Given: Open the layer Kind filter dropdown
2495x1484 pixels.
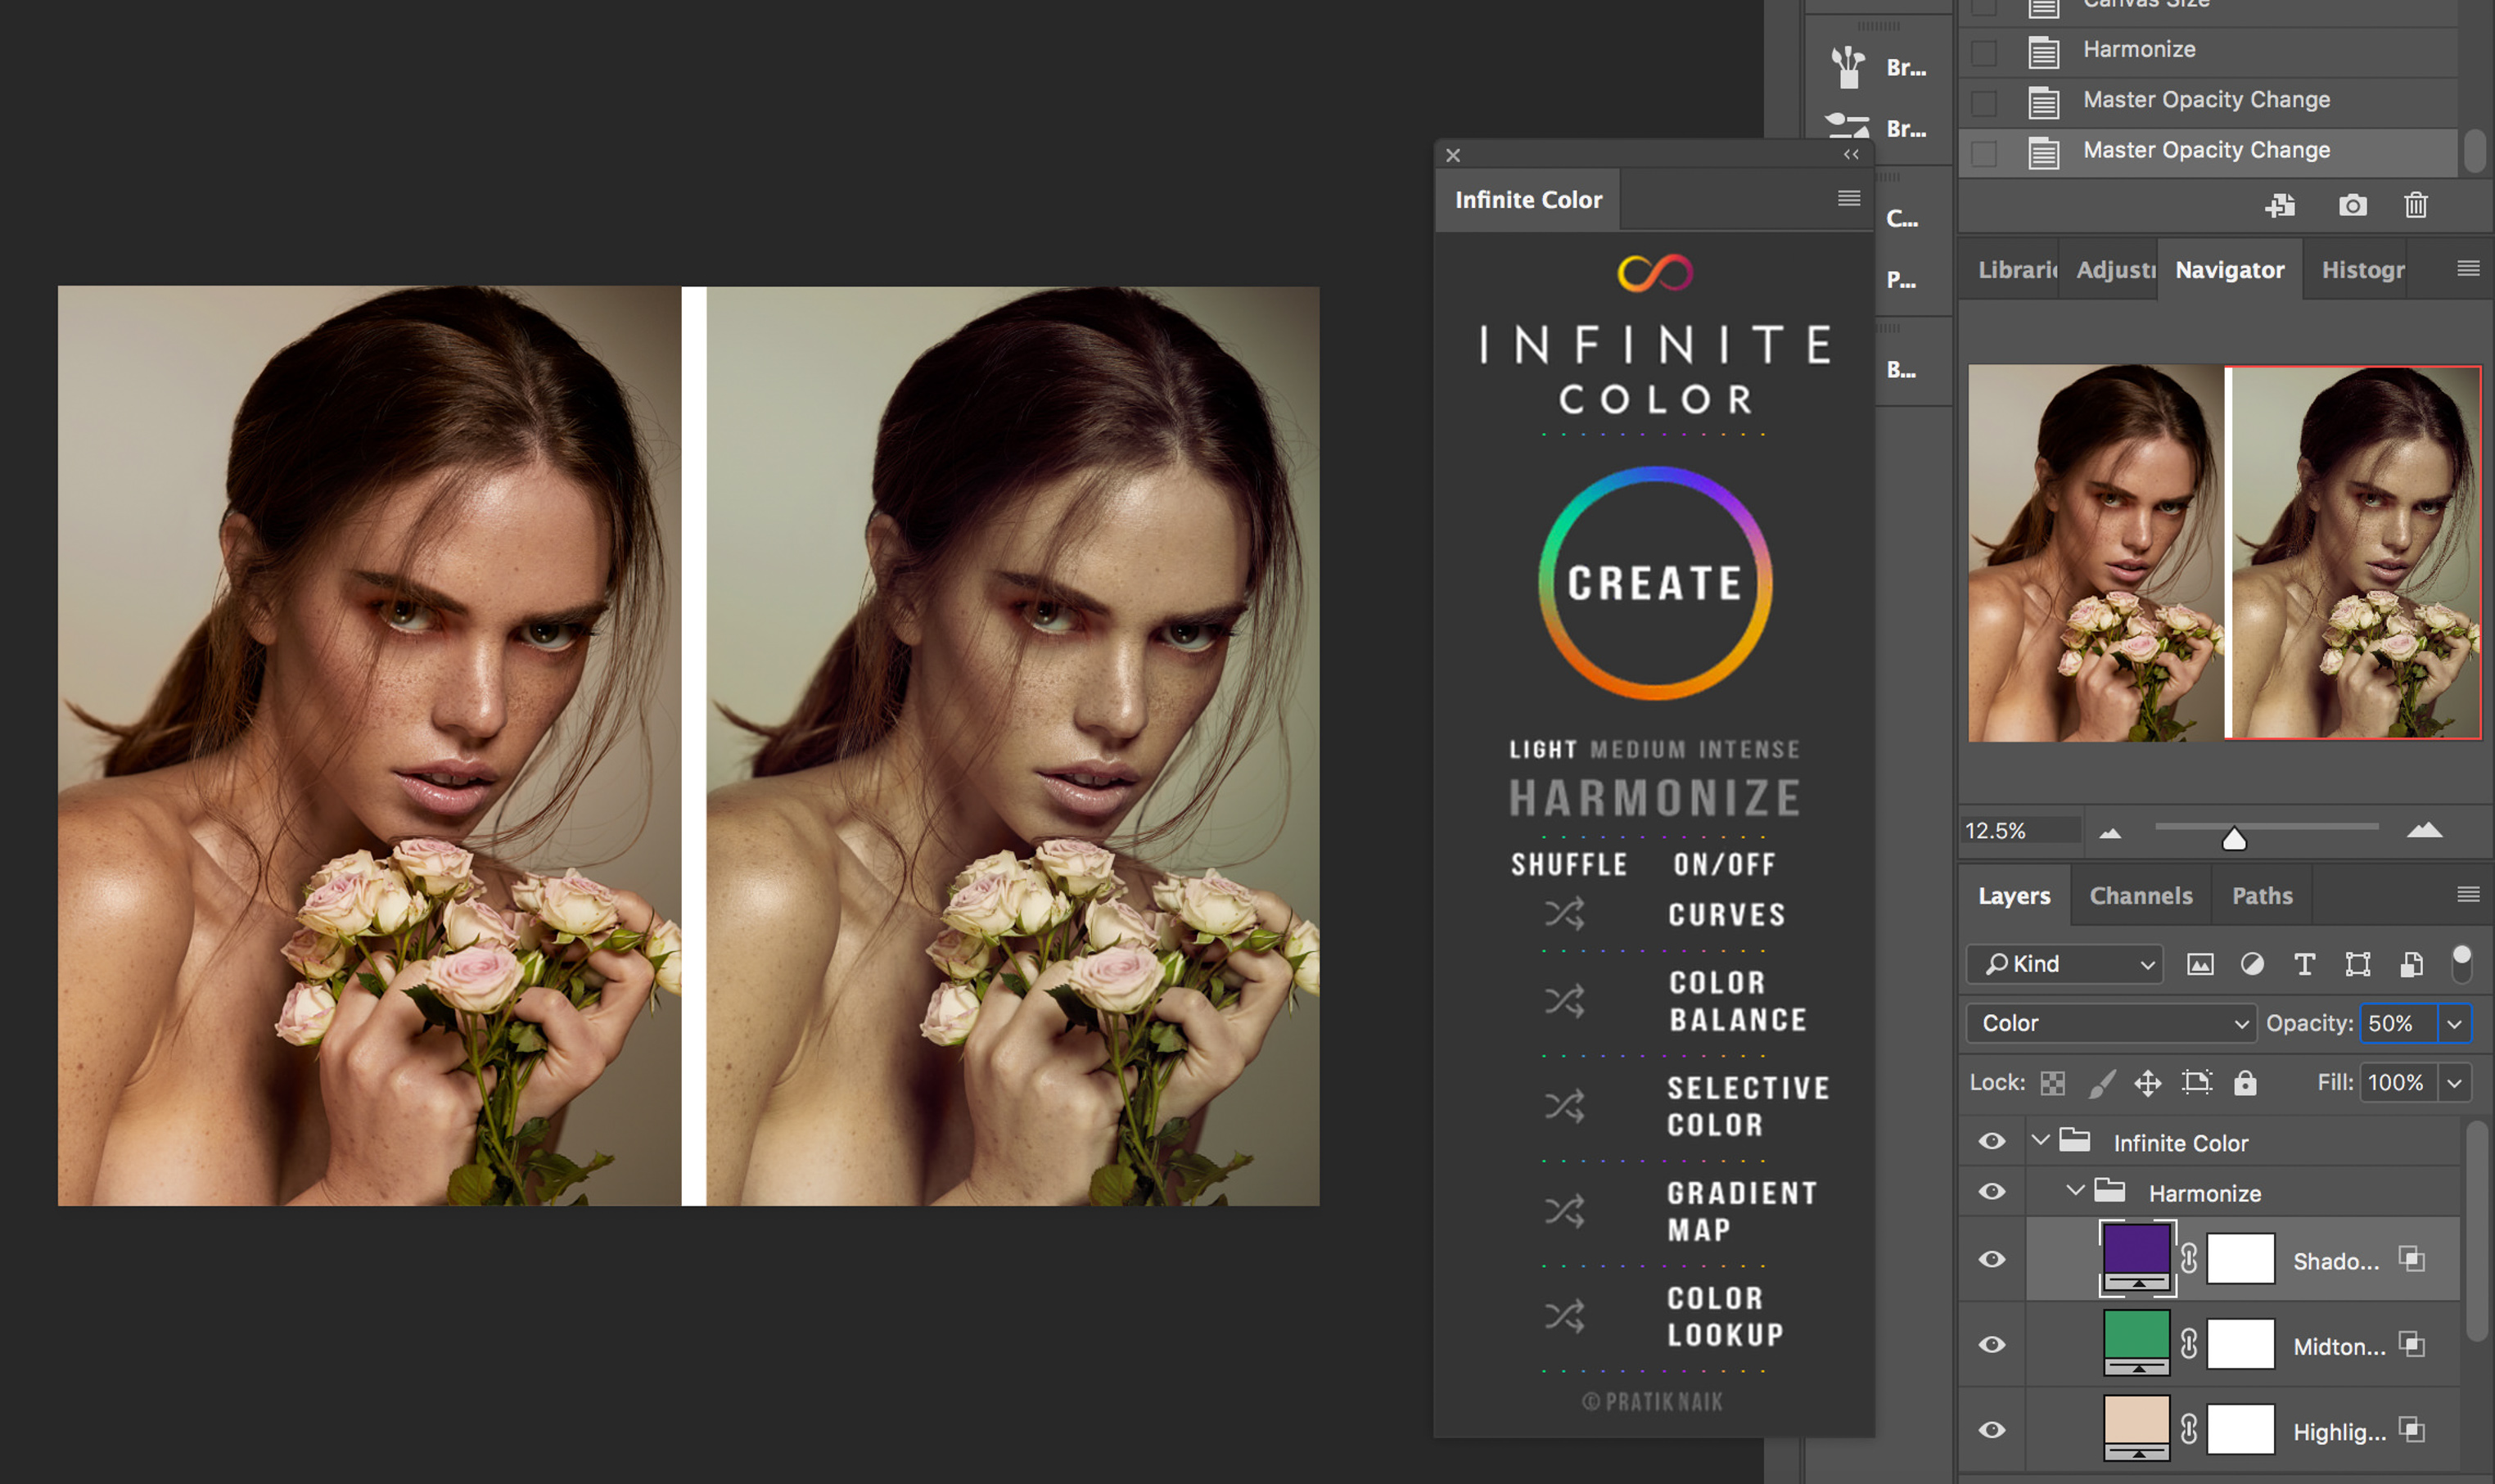Looking at the screenshot, I should (x=2064, y=964).
